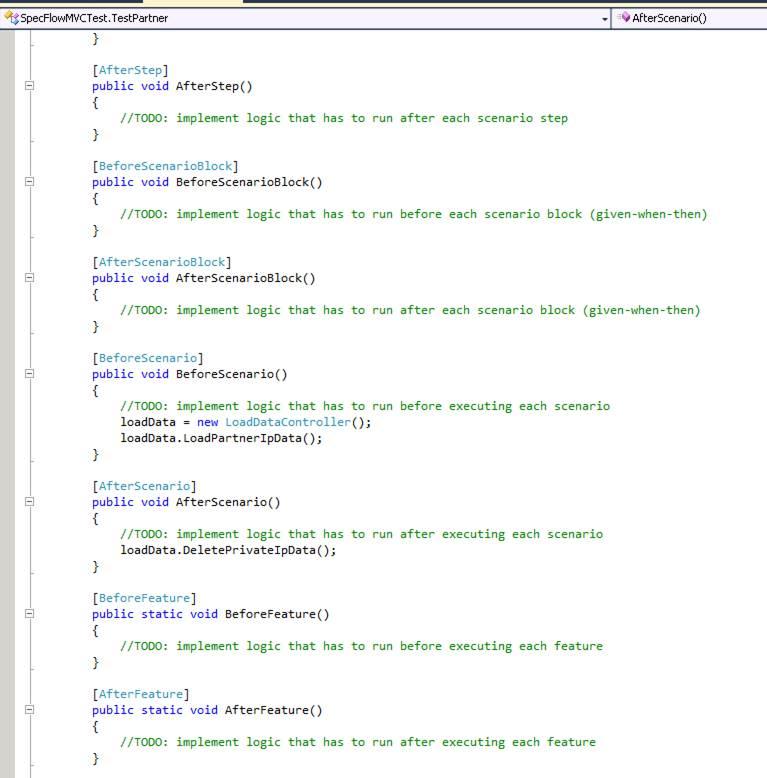Click the AfterScenarioBlock() method name in its declaration
Image resolution: width=767 pixels, height=778 pixels.
246,278
